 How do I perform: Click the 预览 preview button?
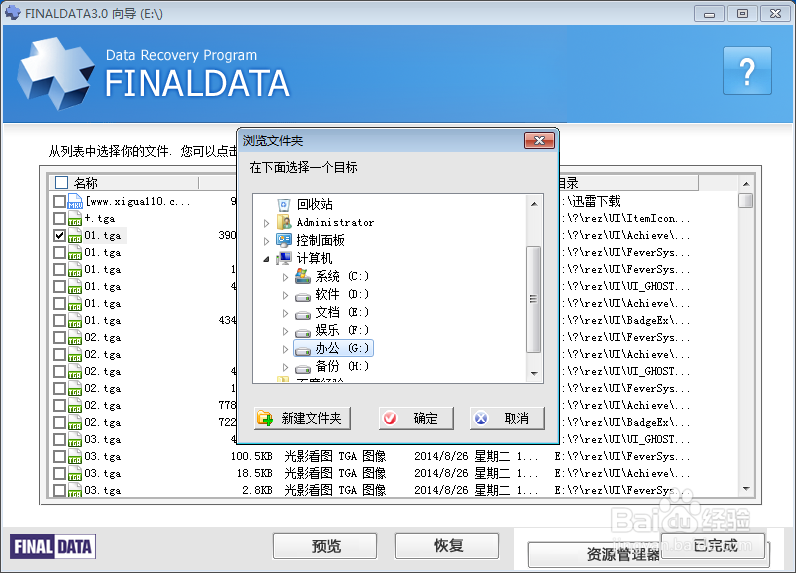(x=325, y=546)
